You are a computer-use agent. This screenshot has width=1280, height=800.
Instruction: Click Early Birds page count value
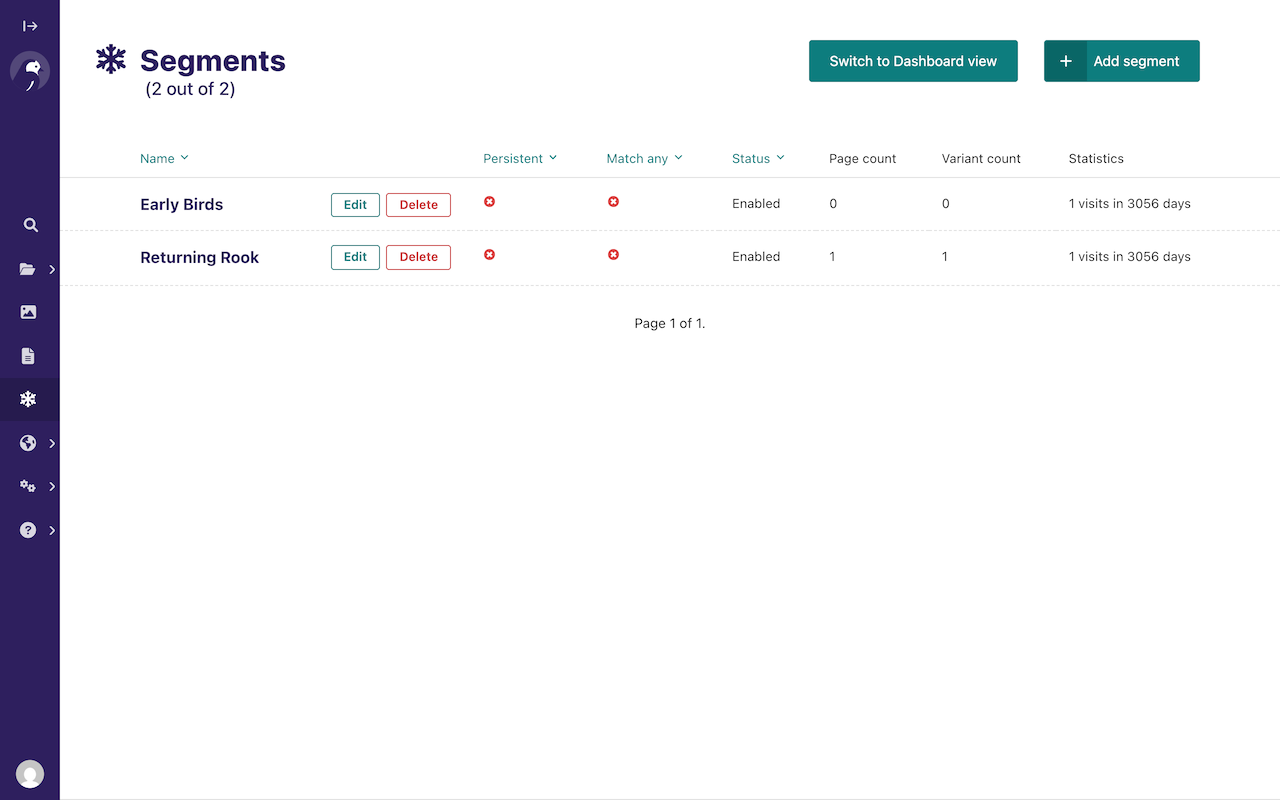(833, 203)
